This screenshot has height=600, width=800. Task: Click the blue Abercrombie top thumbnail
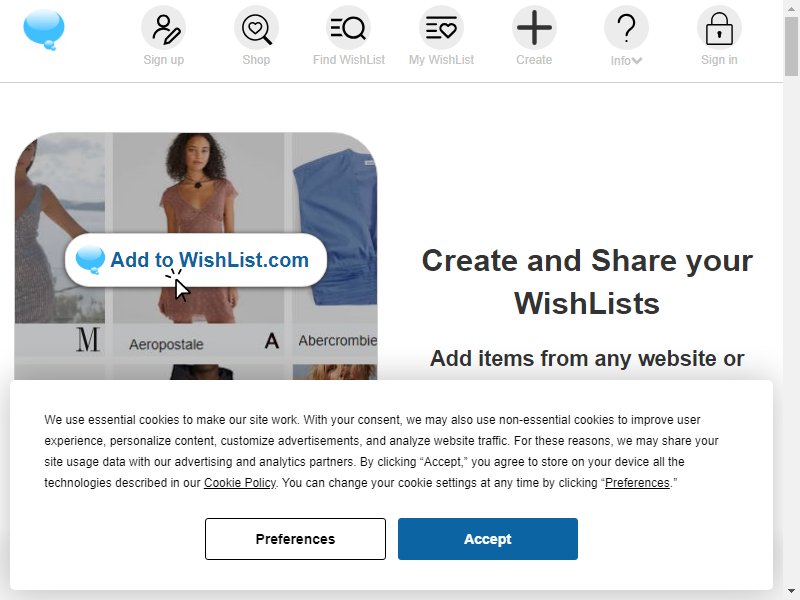coord(335,228)
